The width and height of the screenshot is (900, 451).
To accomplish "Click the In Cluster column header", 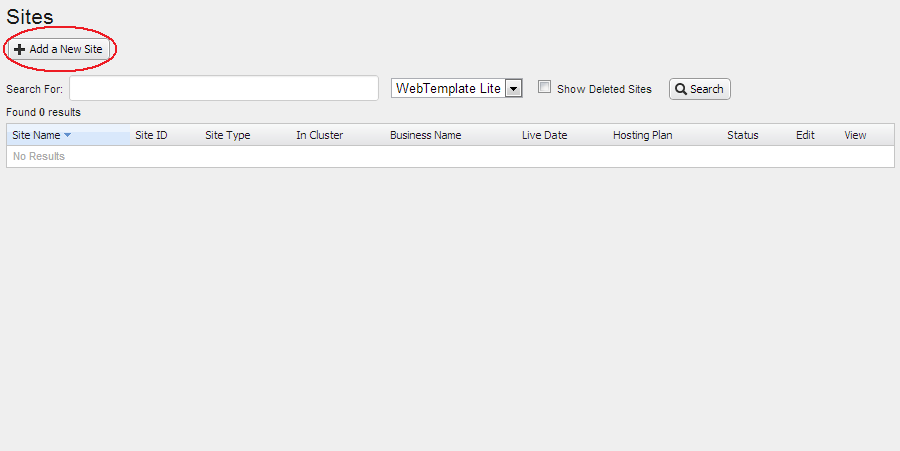I will [x=319, y=135].
